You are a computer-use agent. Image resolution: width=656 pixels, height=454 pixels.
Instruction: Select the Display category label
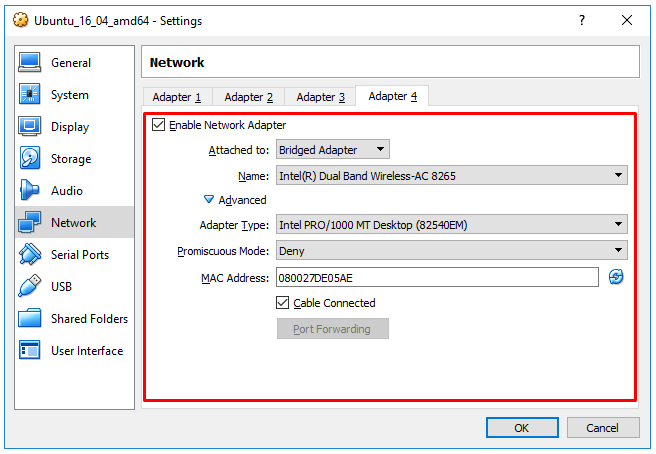click(70, 127)
